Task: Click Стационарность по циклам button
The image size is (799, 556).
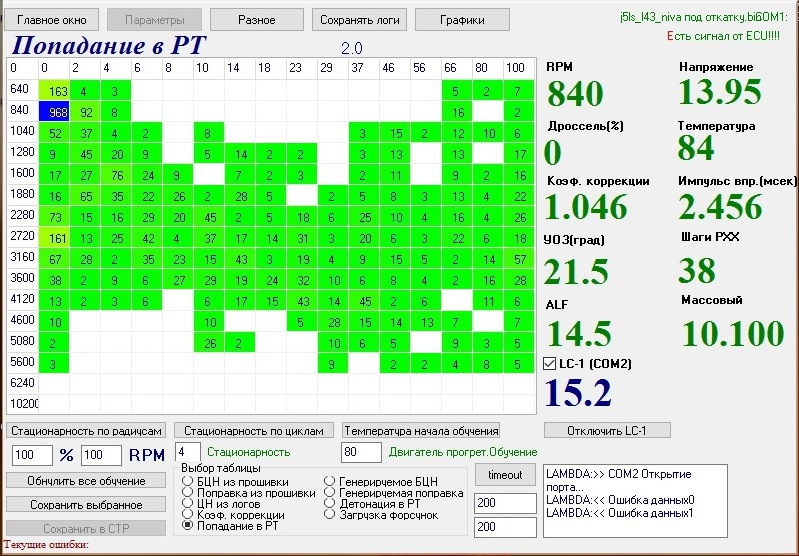Action: pos(254,431)
